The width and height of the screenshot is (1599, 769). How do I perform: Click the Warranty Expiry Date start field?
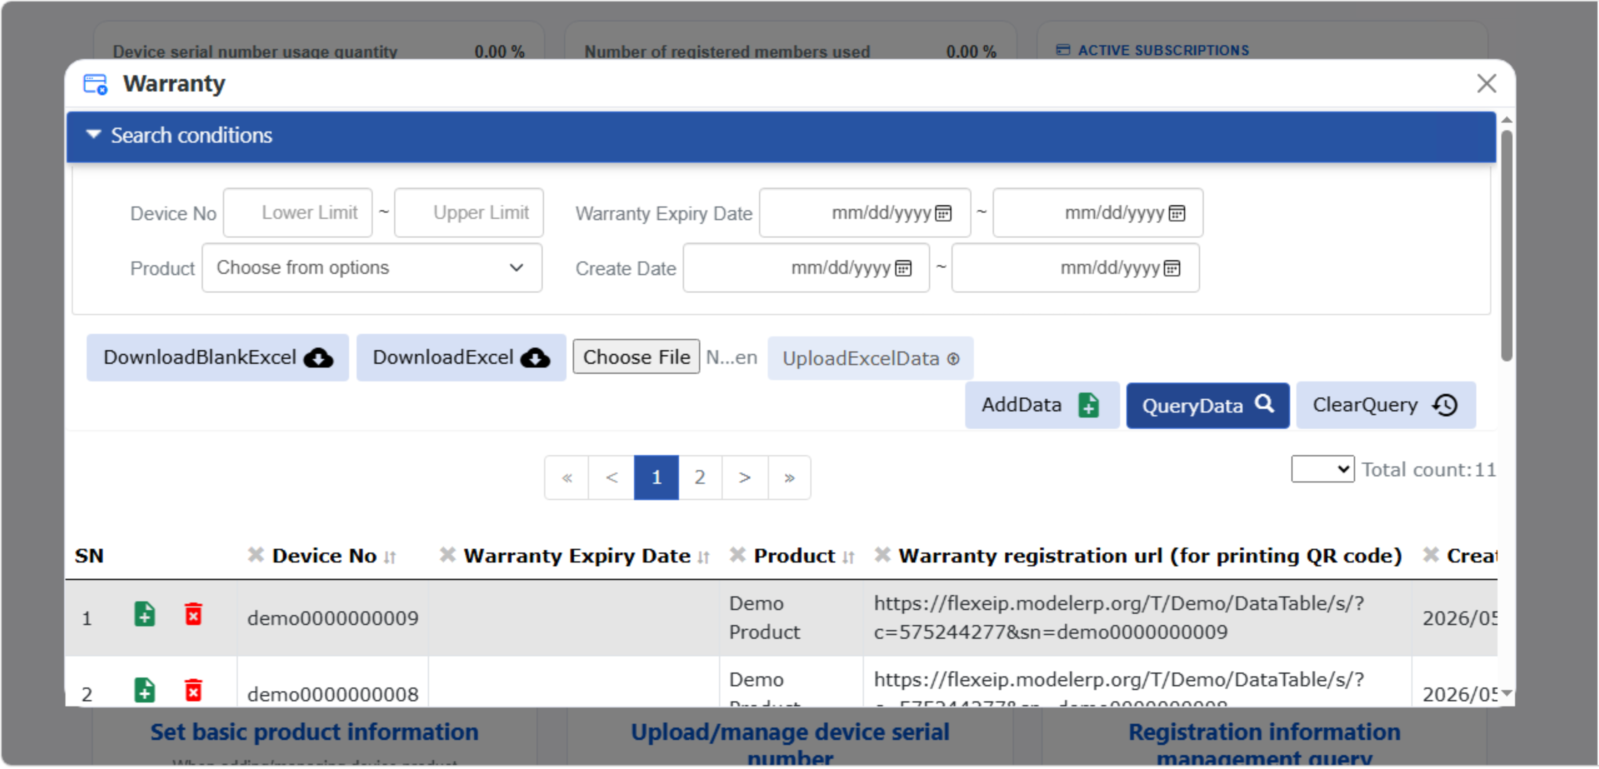(864, 213)
